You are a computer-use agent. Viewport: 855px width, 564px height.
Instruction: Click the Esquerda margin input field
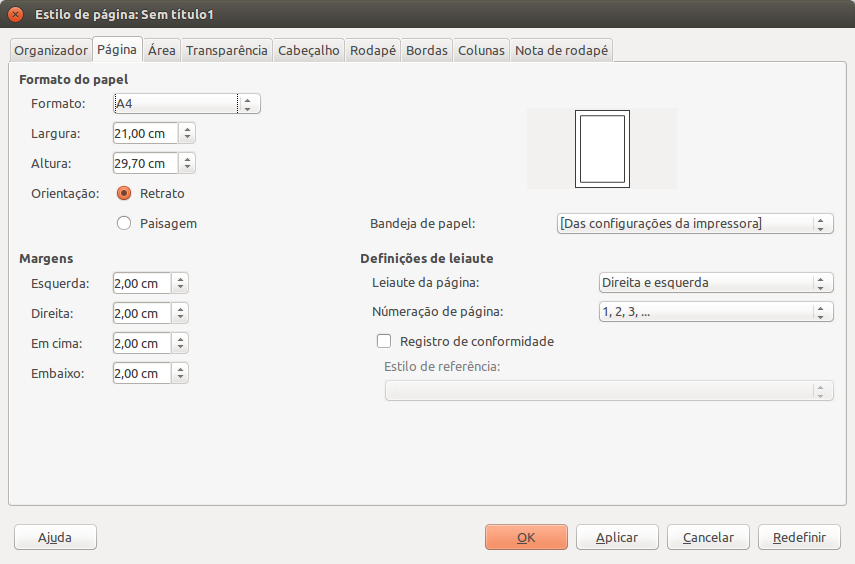pos(142,283)
